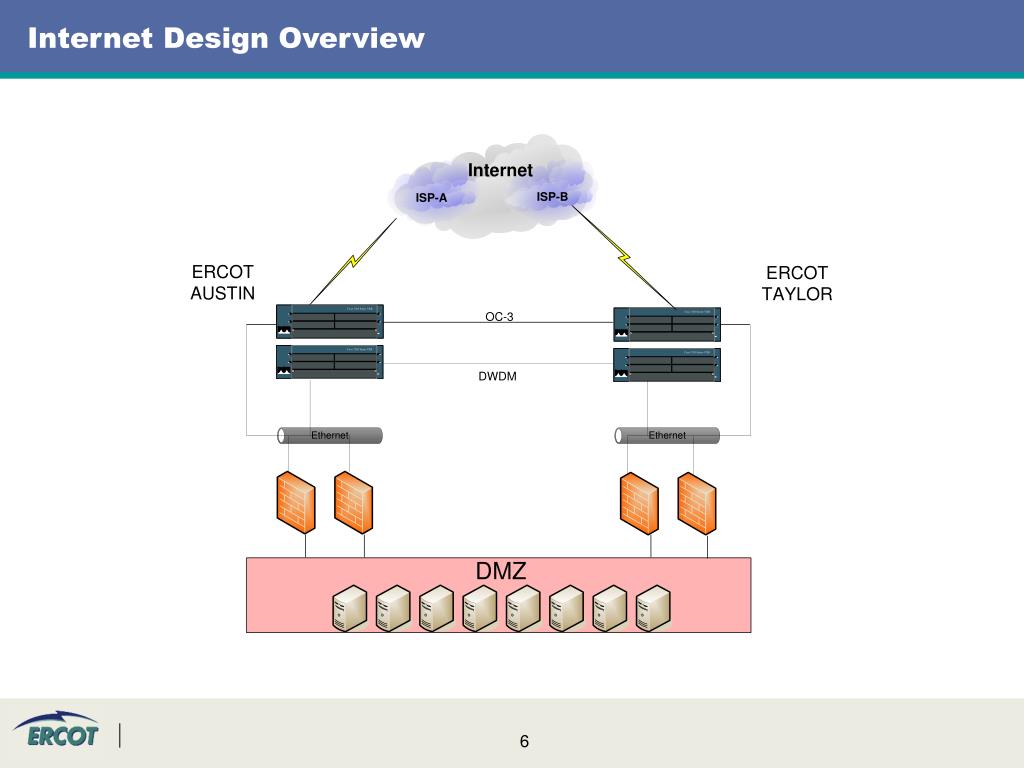Click the slide page number 6
The image size is (1024, 768).
(524, 741)
